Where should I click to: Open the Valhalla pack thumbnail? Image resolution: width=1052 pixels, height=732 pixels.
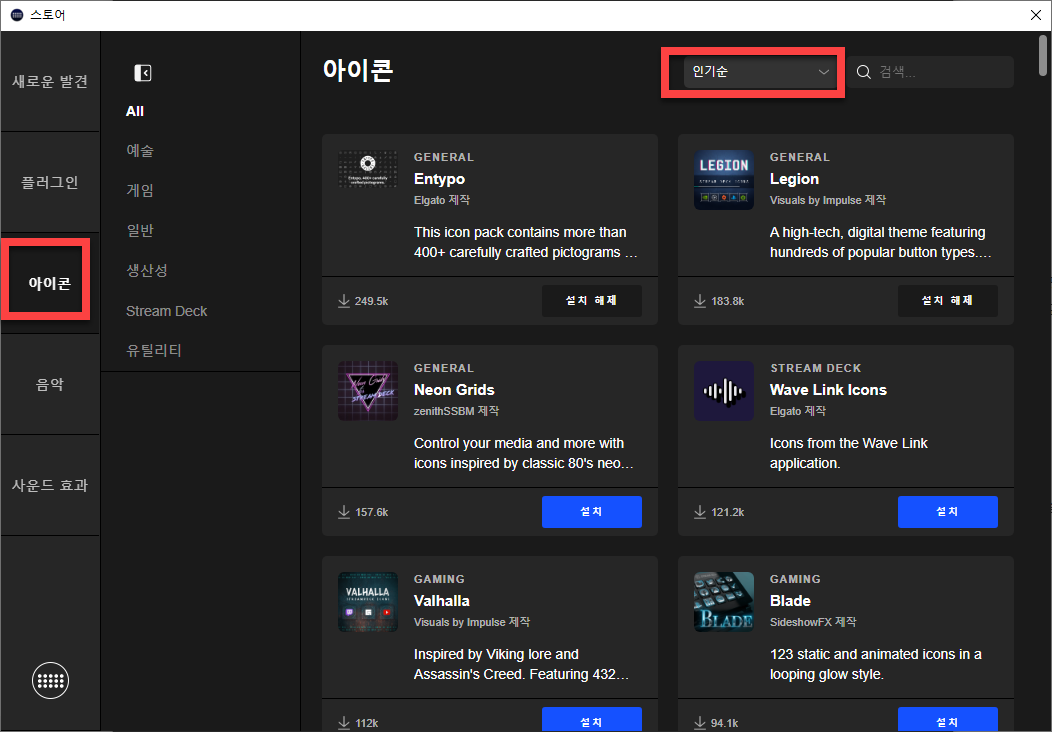coord(368,602)
